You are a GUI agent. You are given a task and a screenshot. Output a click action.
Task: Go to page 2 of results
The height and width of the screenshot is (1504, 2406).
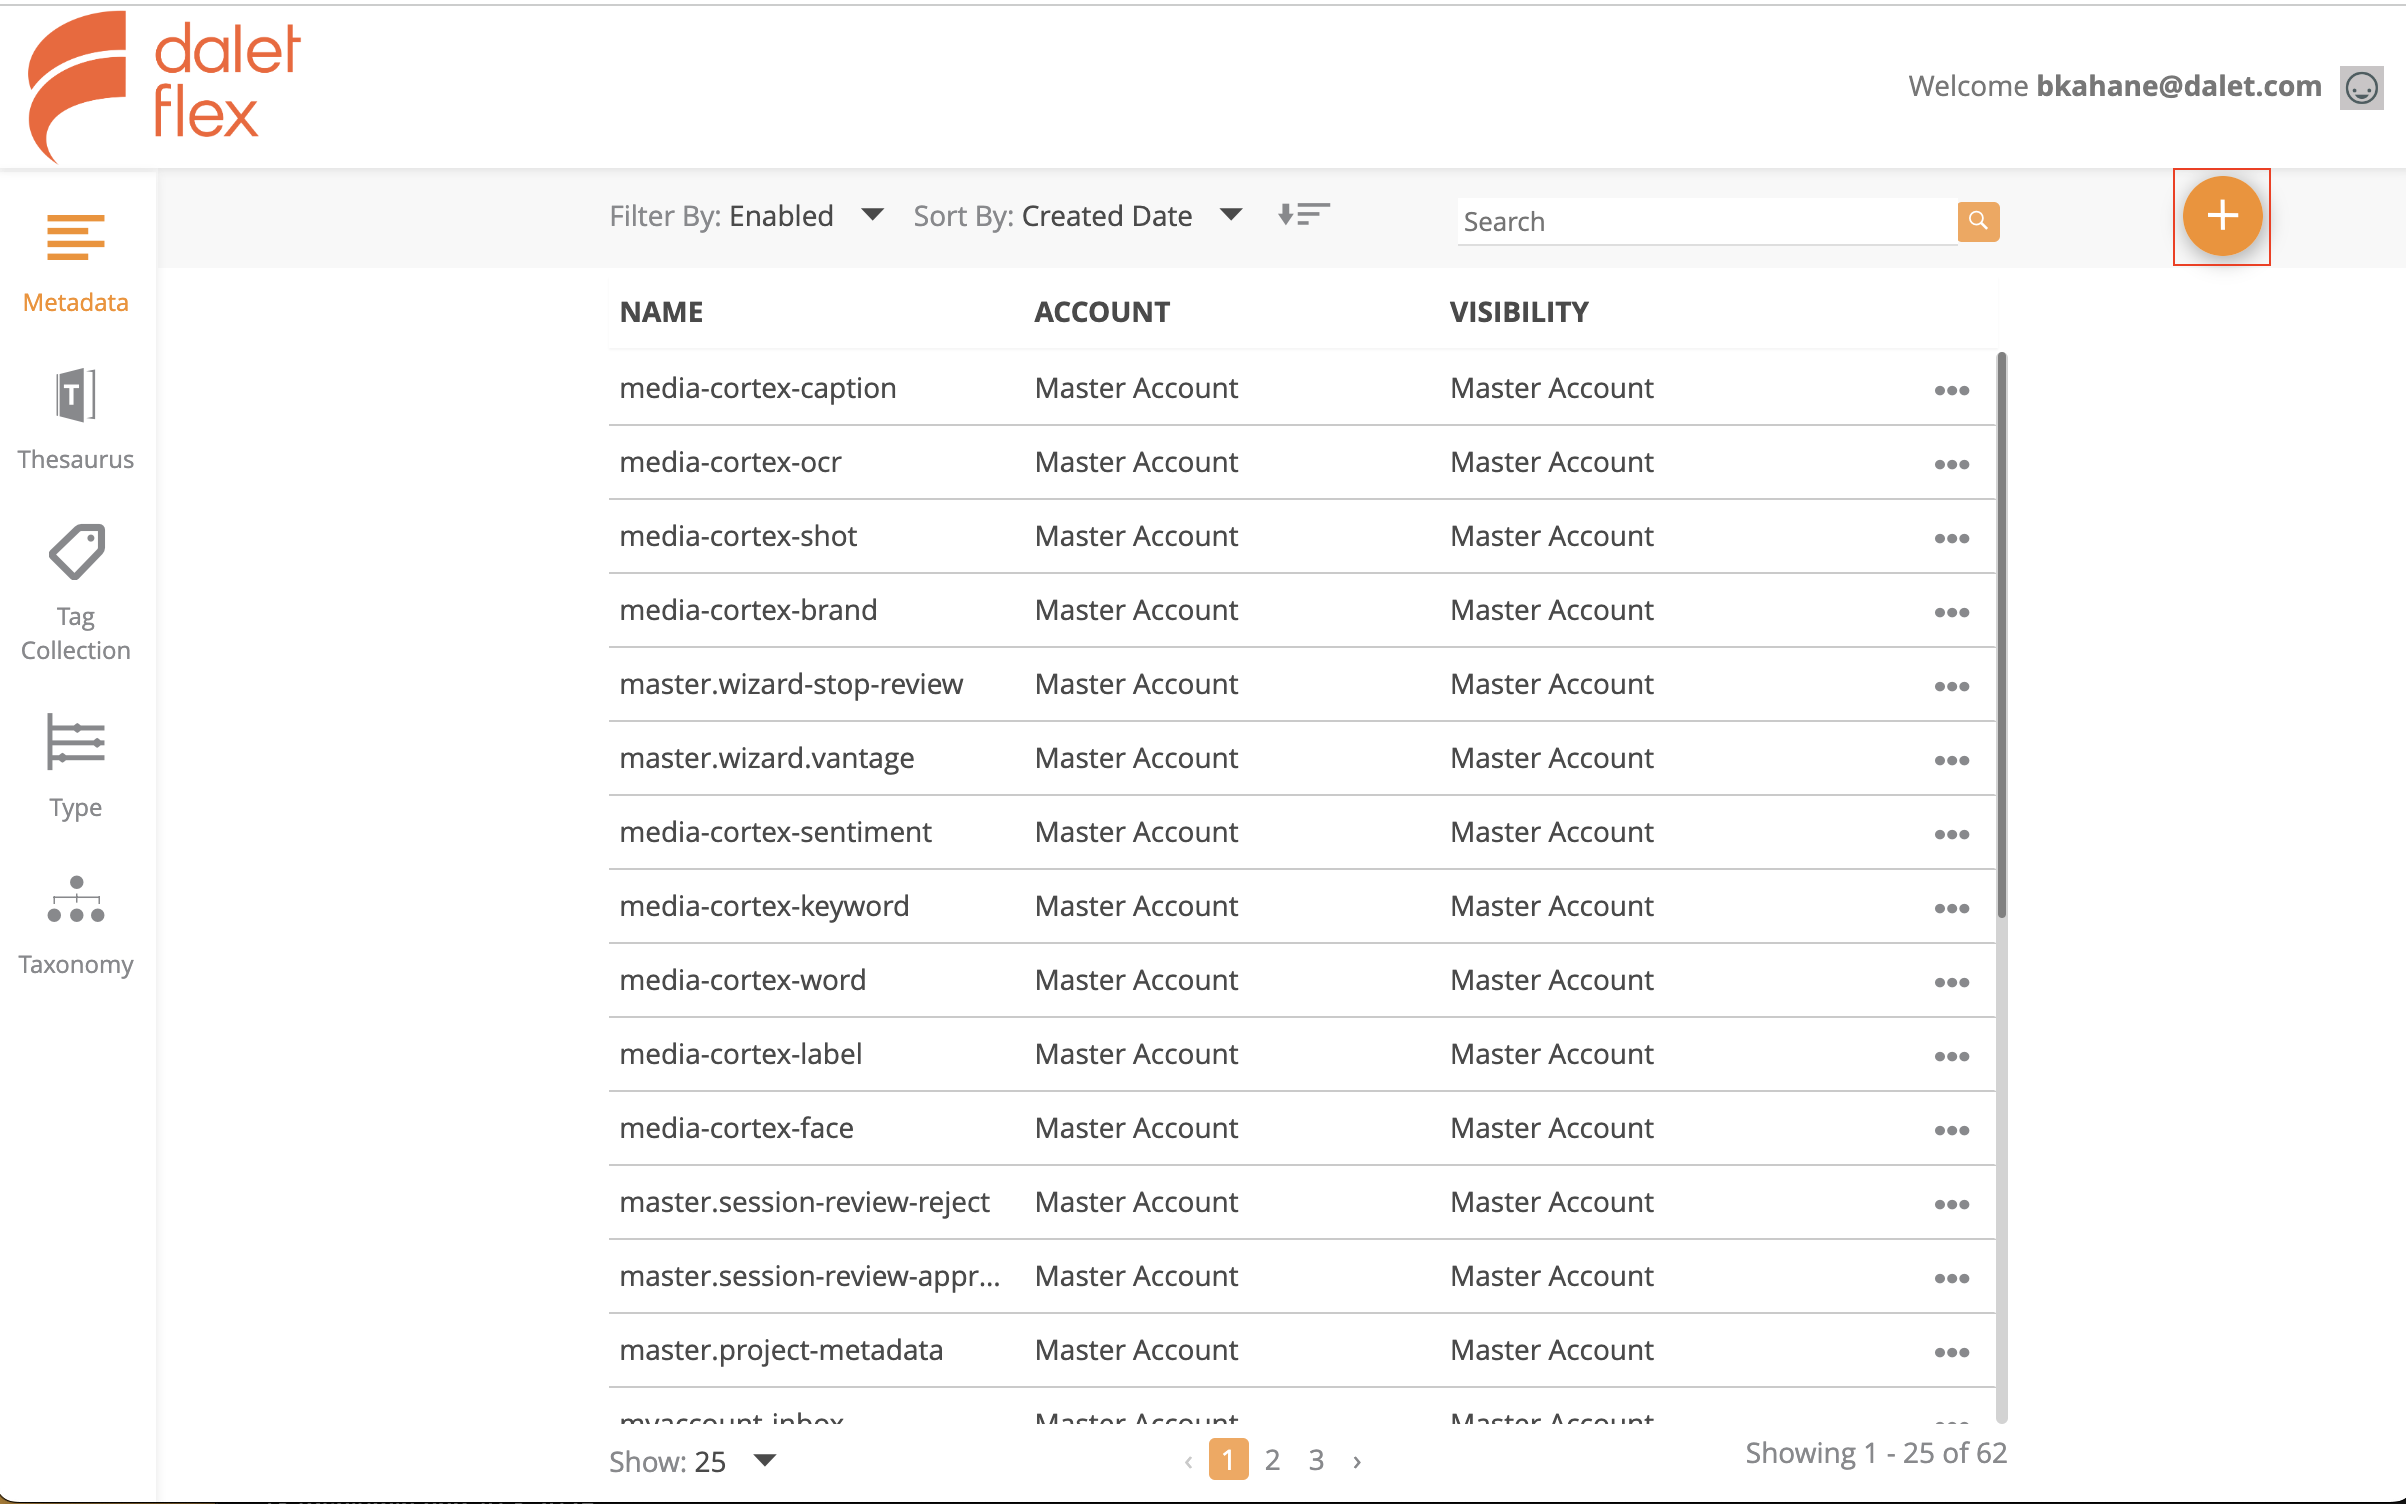[x=1272, y=1460]
